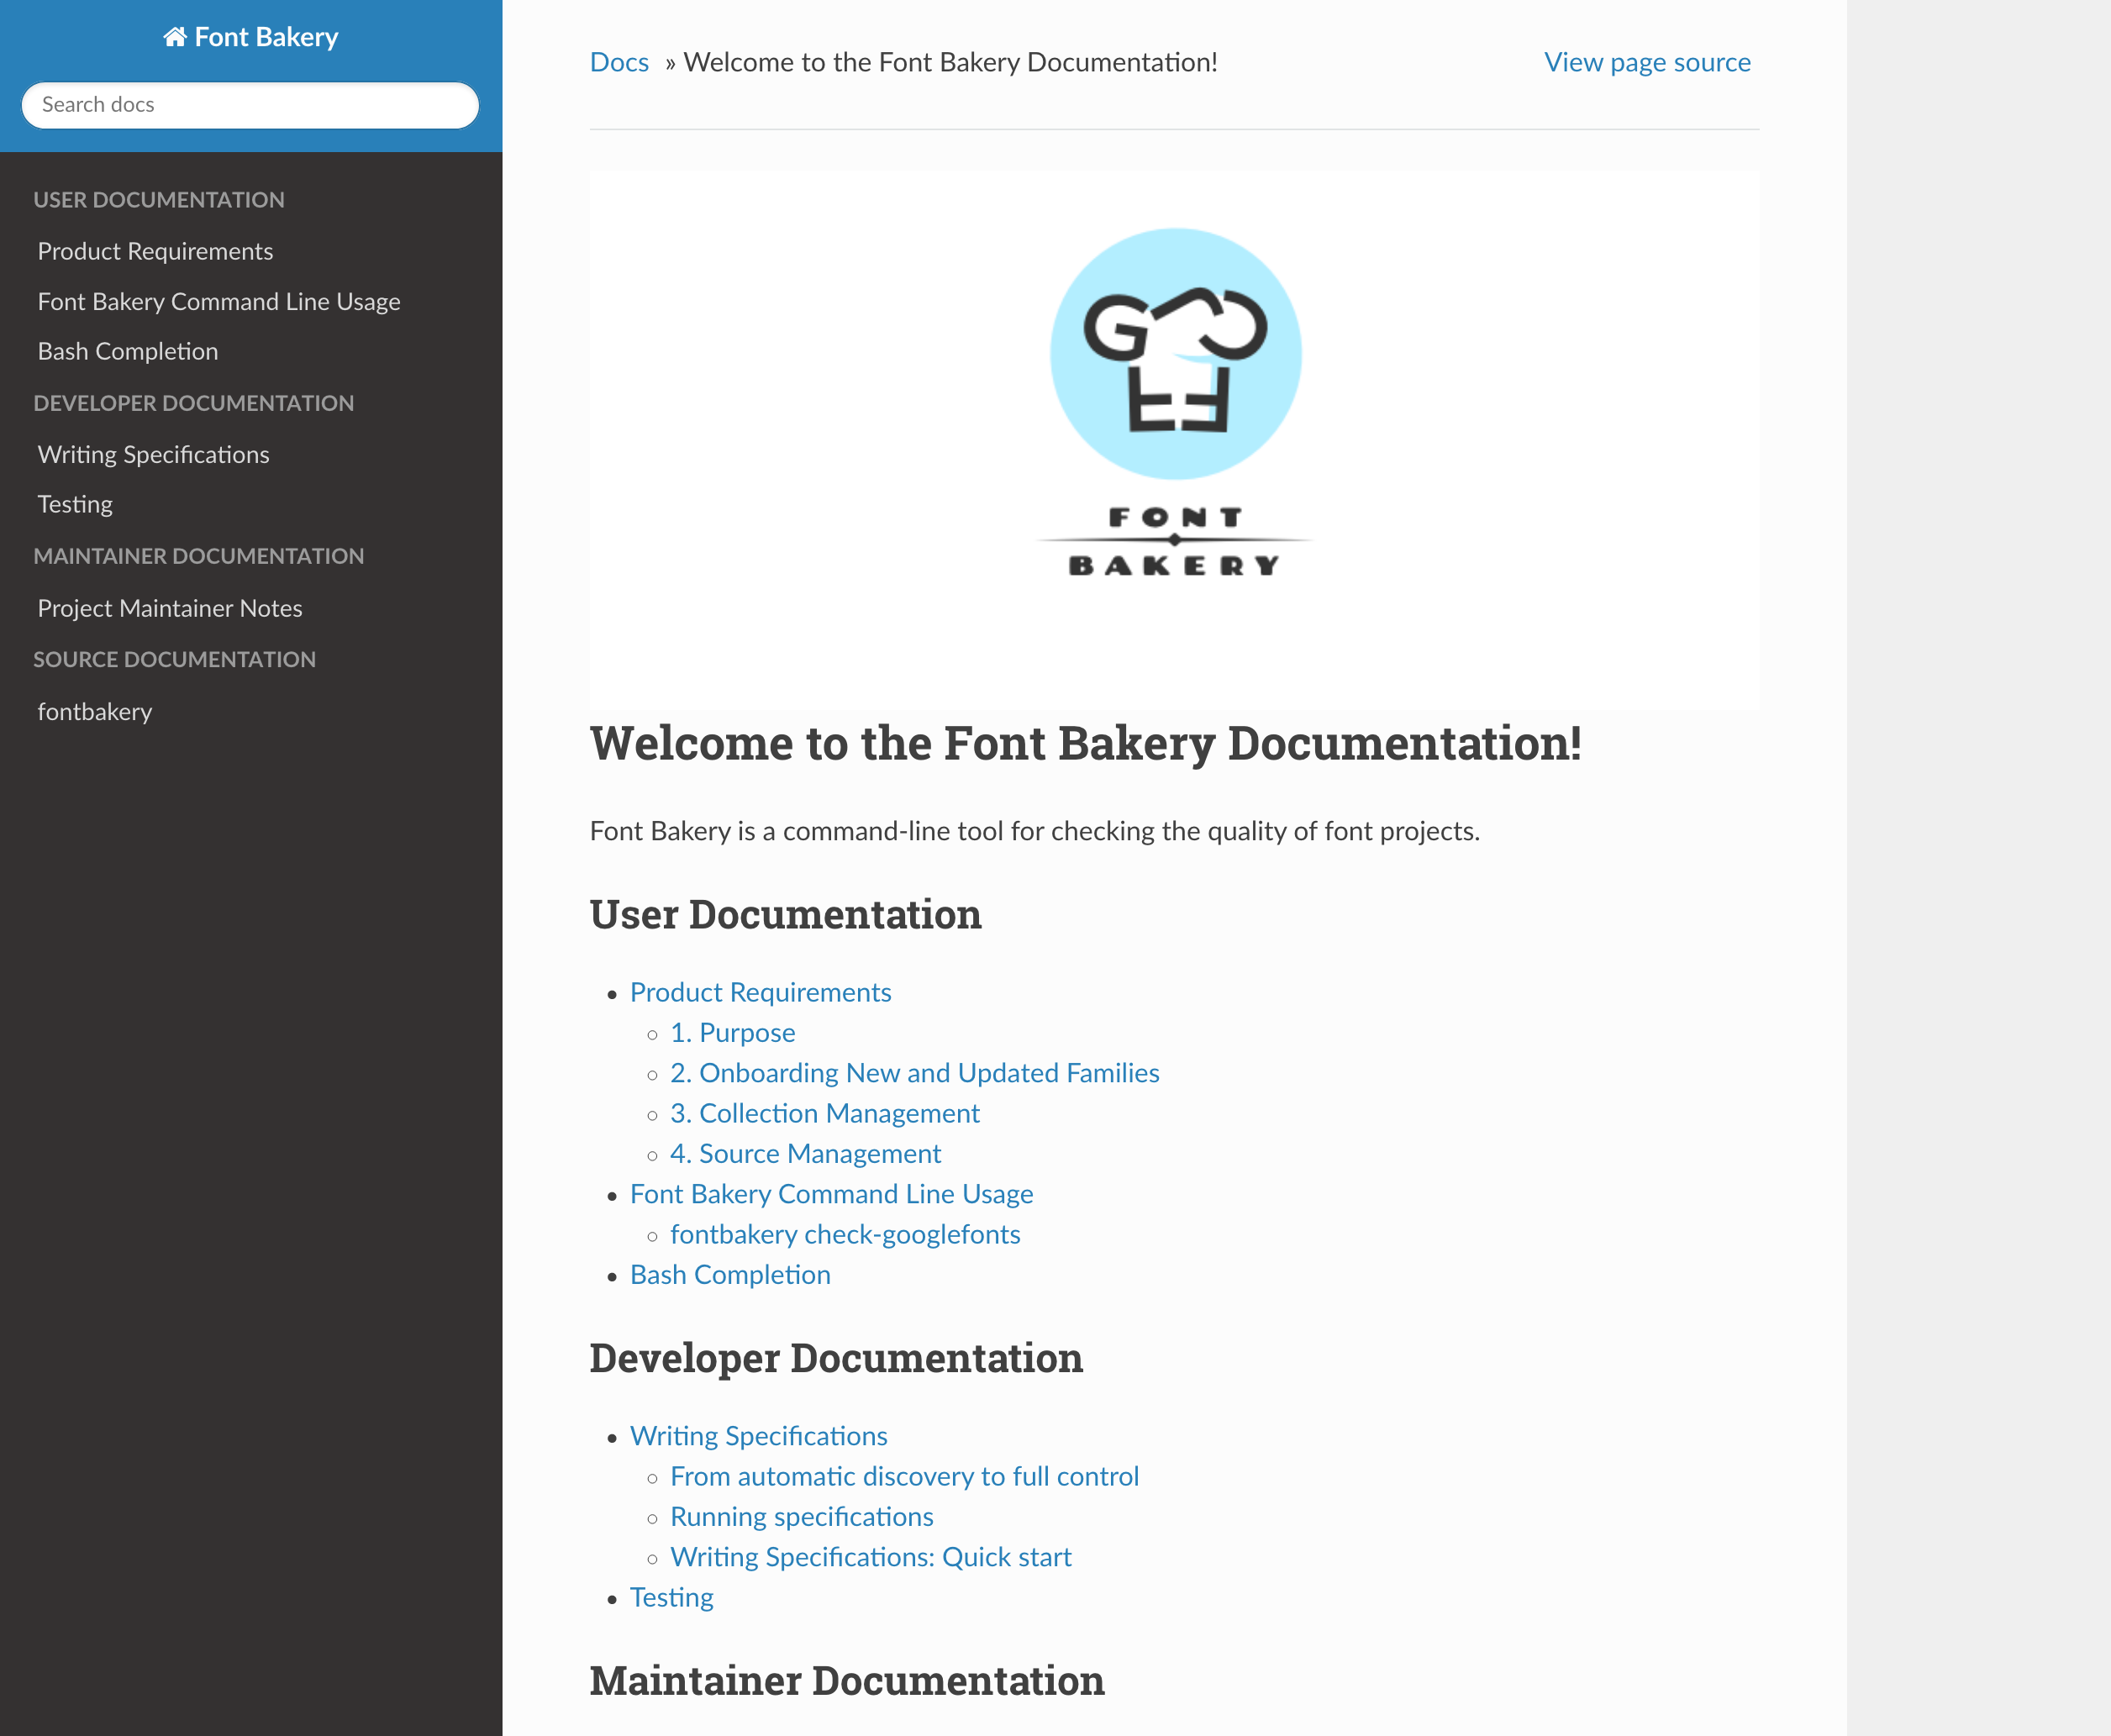Screen dimensions: 2111x1736
Task: Click the Docs breadcrumb link
Action: coord(619,62)
